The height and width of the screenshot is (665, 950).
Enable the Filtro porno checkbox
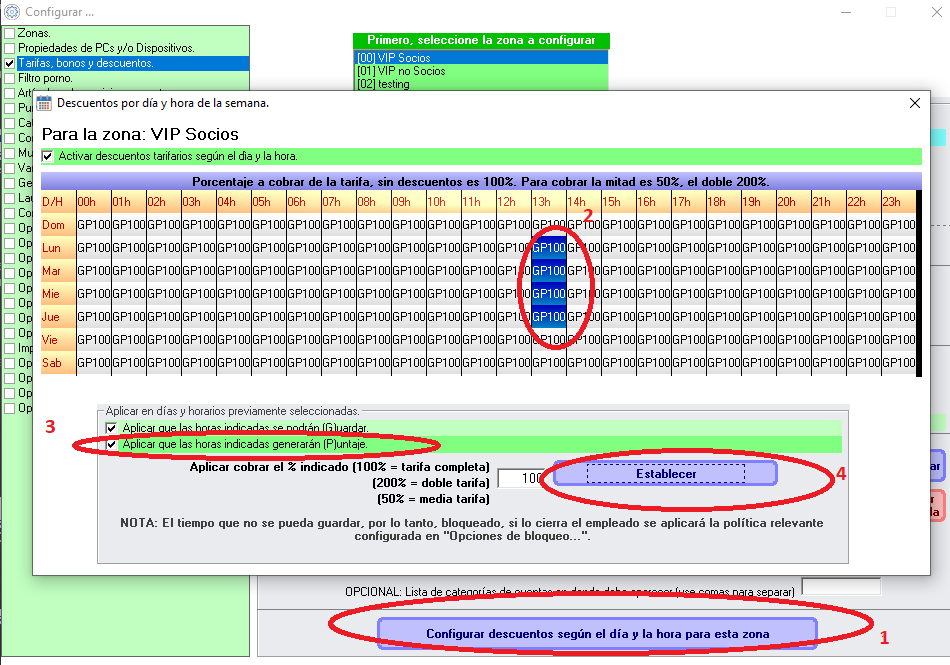(x=10, y=78)
